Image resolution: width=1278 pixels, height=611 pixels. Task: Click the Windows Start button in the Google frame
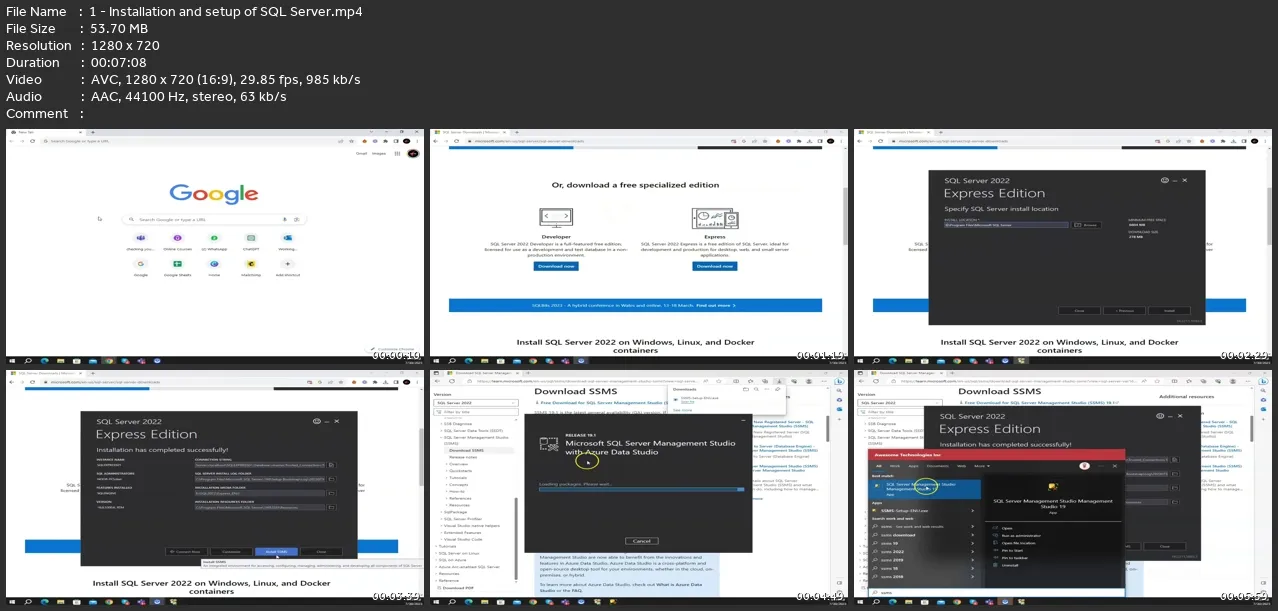14,360
